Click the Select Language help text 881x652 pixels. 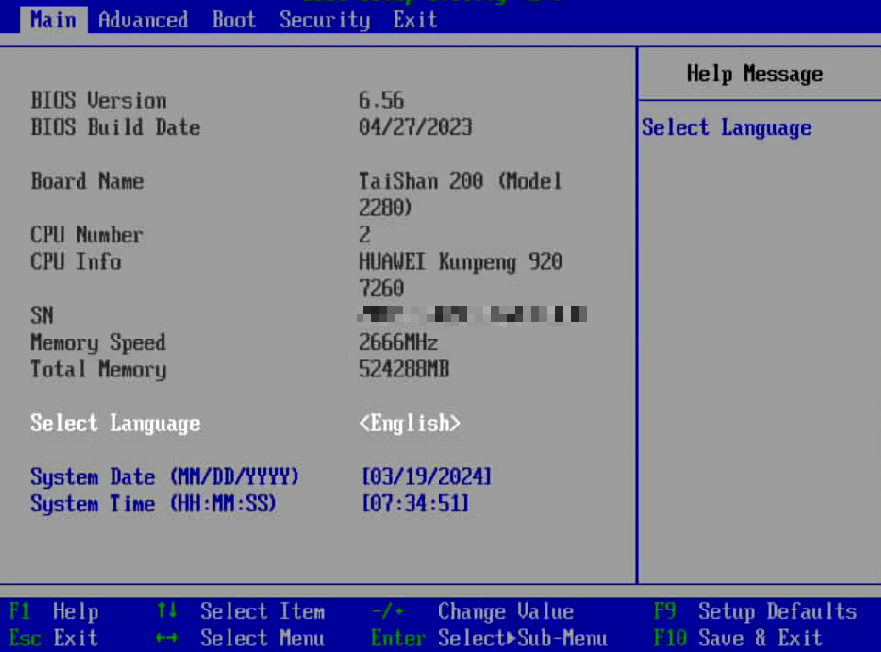(726, 128)
